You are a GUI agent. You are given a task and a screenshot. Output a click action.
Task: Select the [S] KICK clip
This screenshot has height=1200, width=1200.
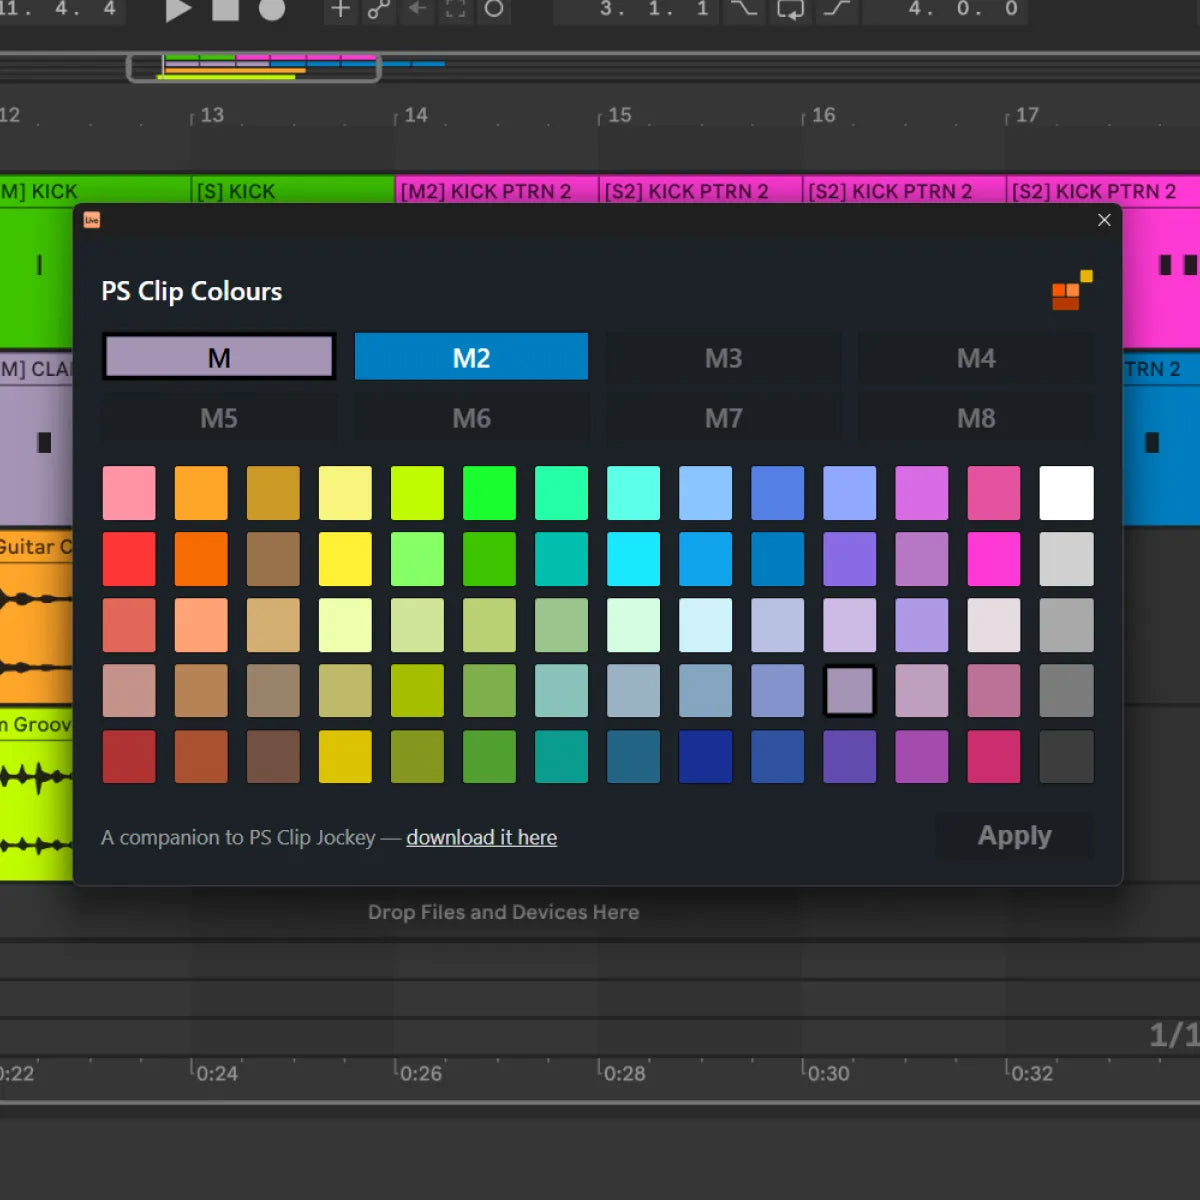click(292, 190)
